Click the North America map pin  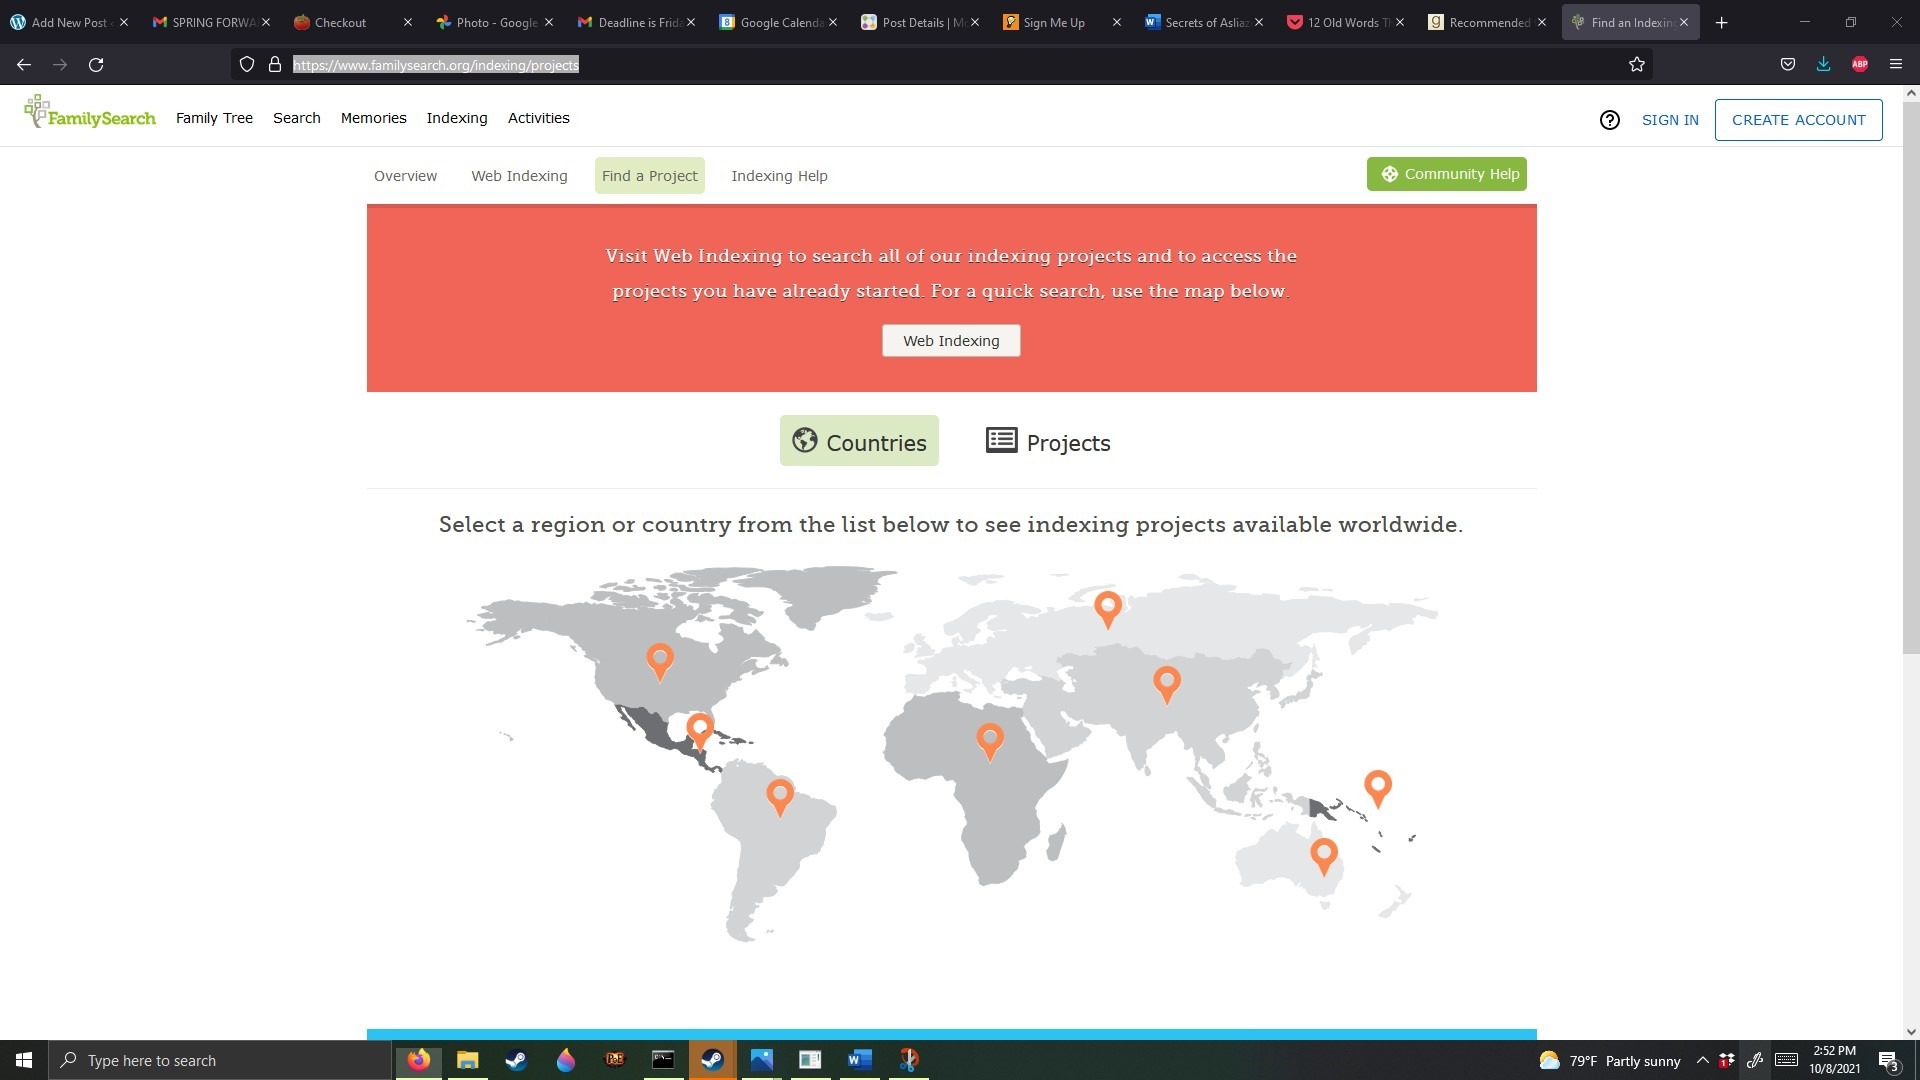tap(659, 661)
